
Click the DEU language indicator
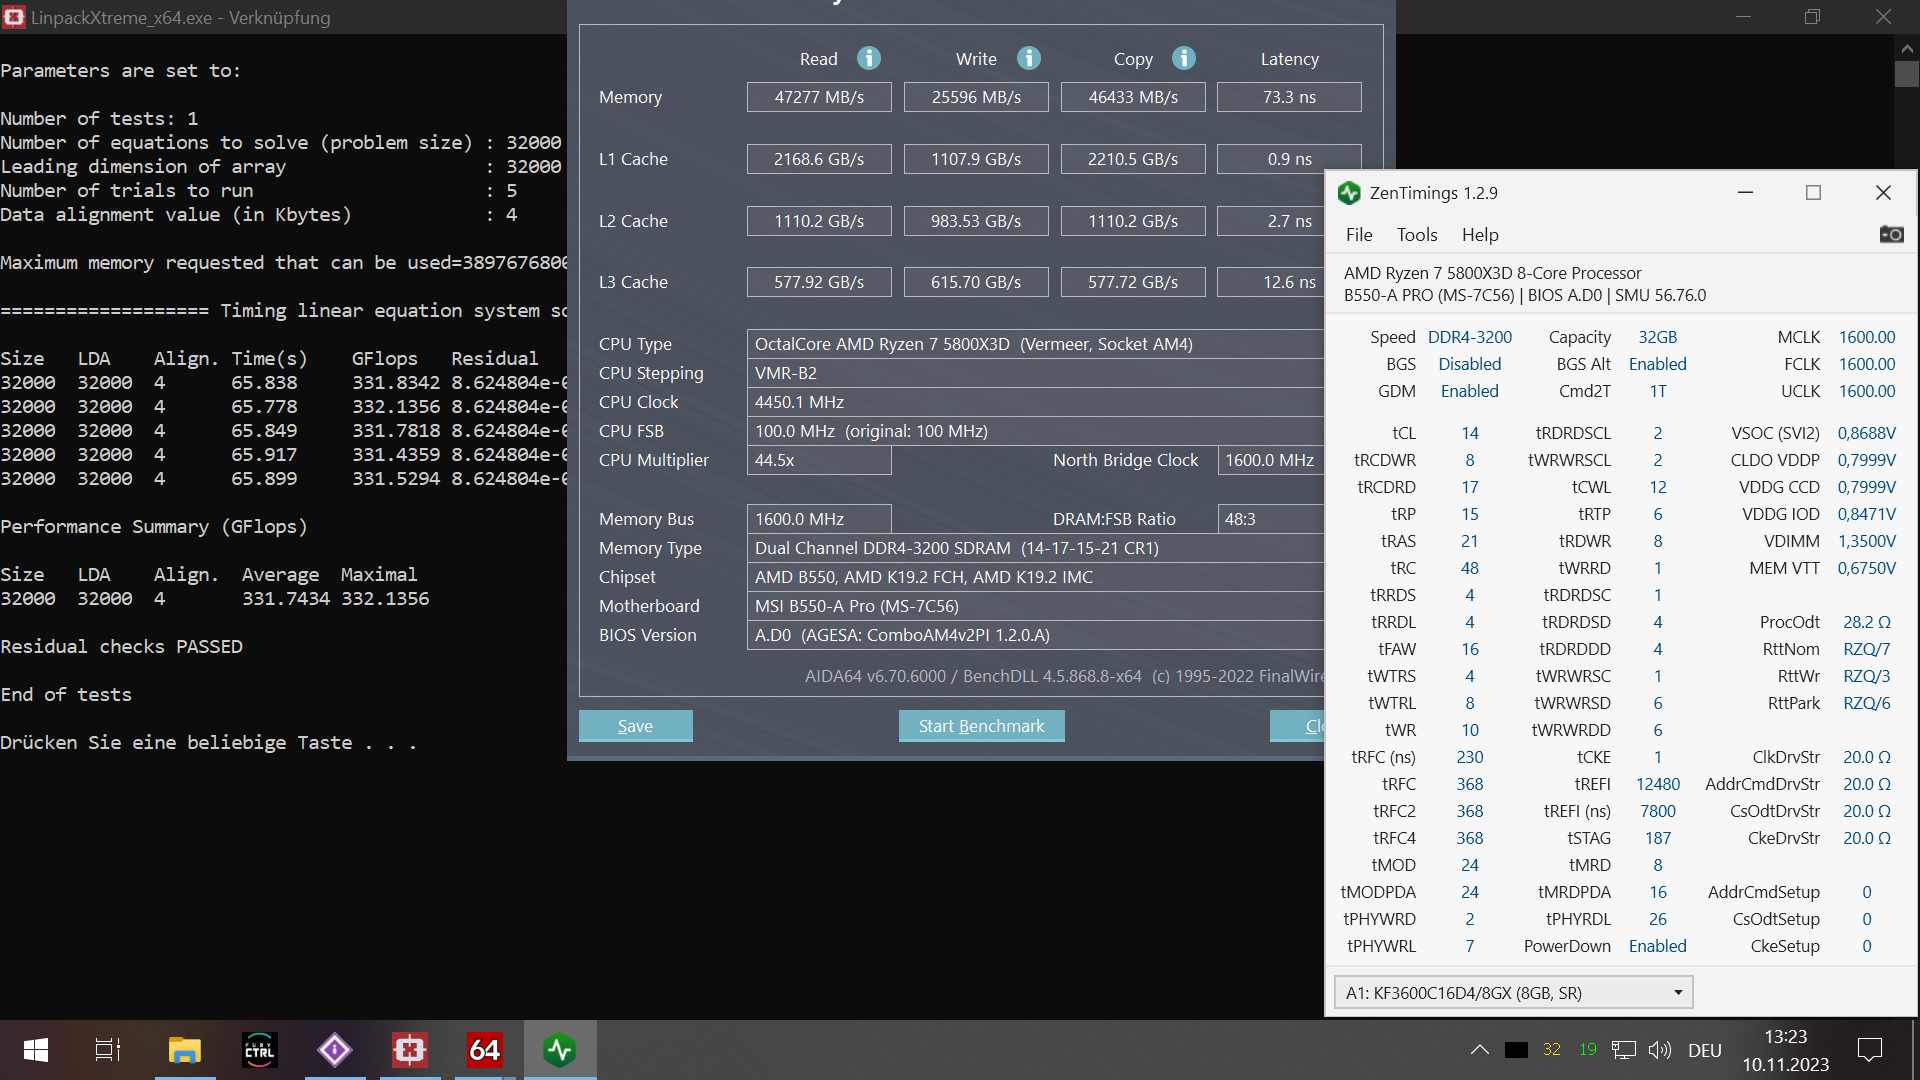[1704, 1050]
